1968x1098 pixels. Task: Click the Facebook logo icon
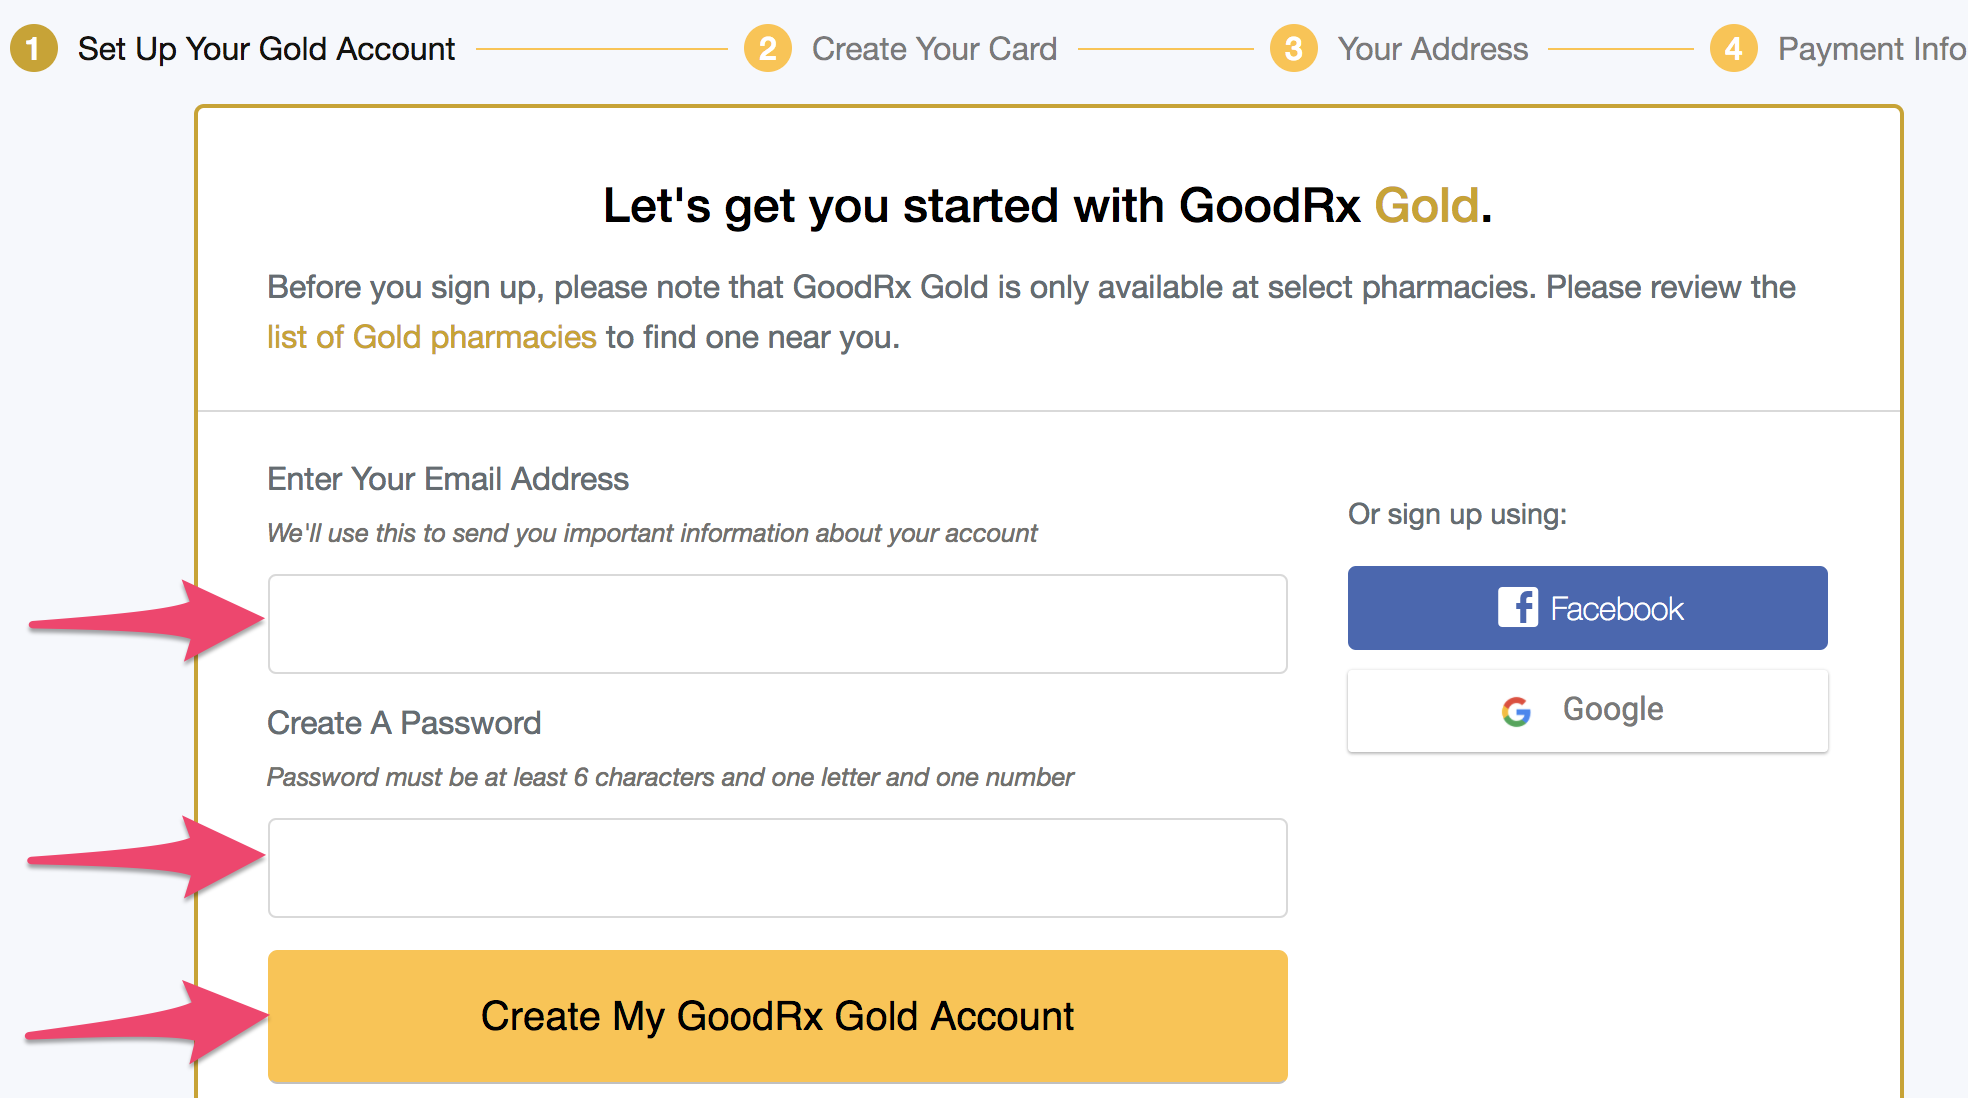pos(1518,607)
